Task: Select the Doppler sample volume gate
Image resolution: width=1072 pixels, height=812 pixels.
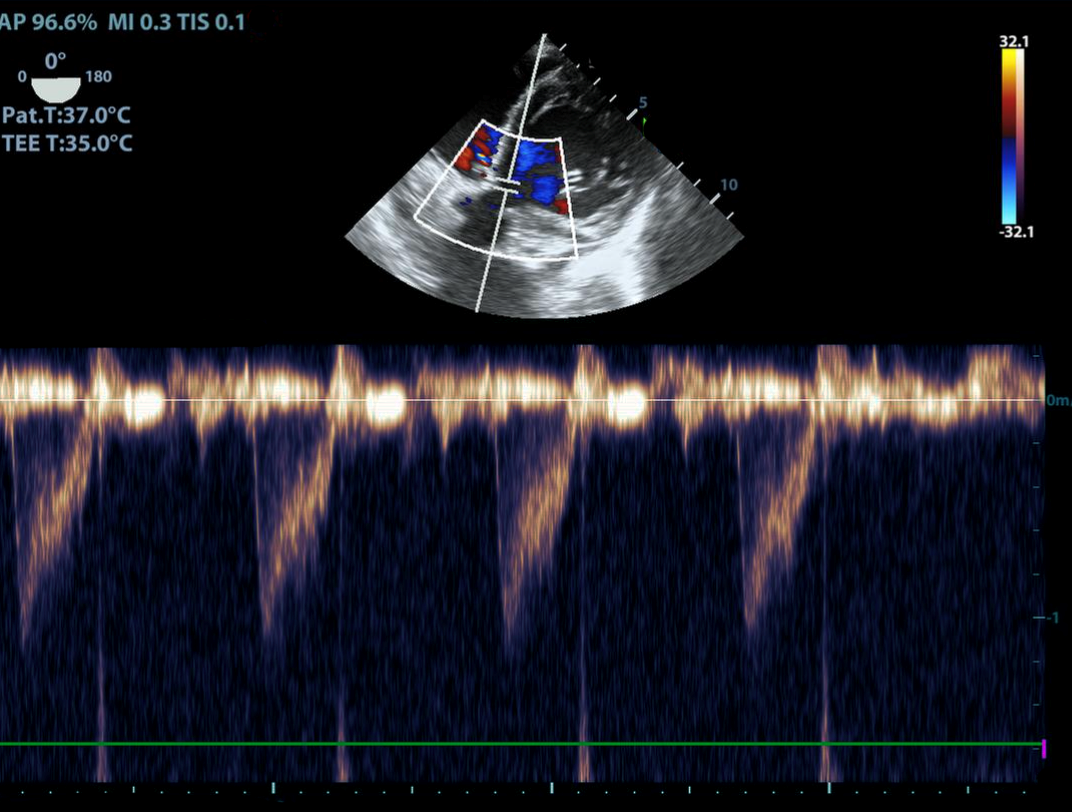Action: click(x=508, y=184)
